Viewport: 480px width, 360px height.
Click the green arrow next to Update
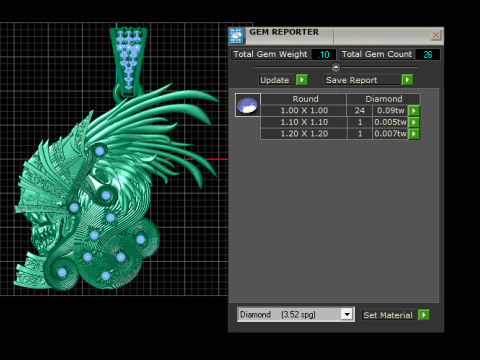click(x=302, y=80)
